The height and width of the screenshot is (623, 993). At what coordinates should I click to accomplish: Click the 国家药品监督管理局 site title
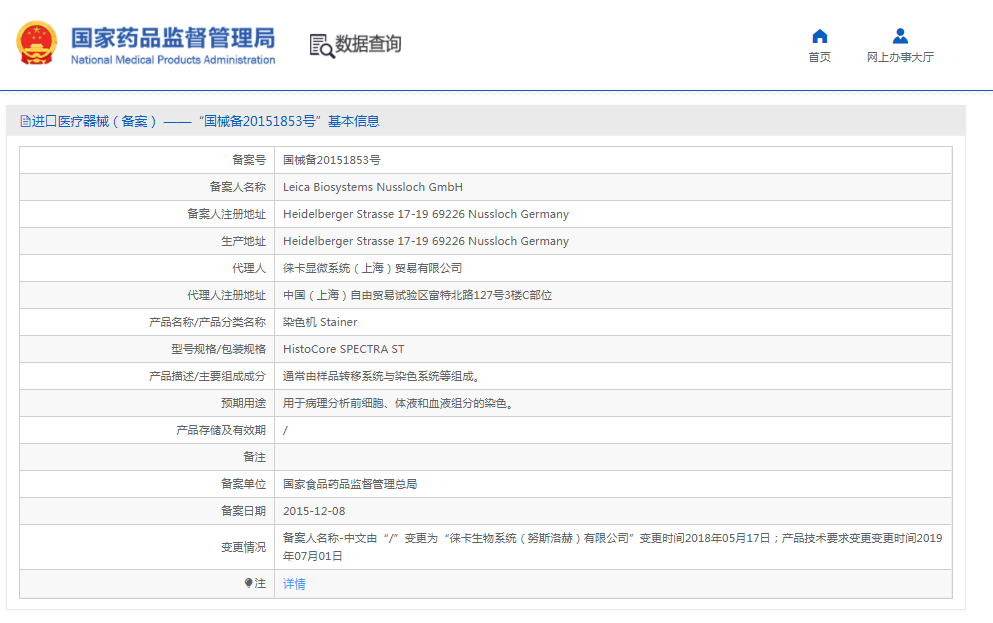[172, 37]
